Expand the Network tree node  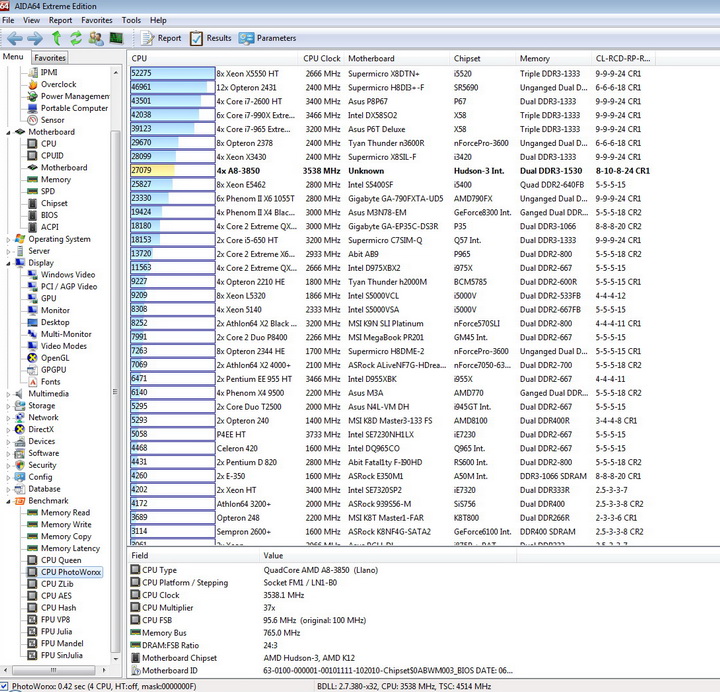(x=8, y=418)
